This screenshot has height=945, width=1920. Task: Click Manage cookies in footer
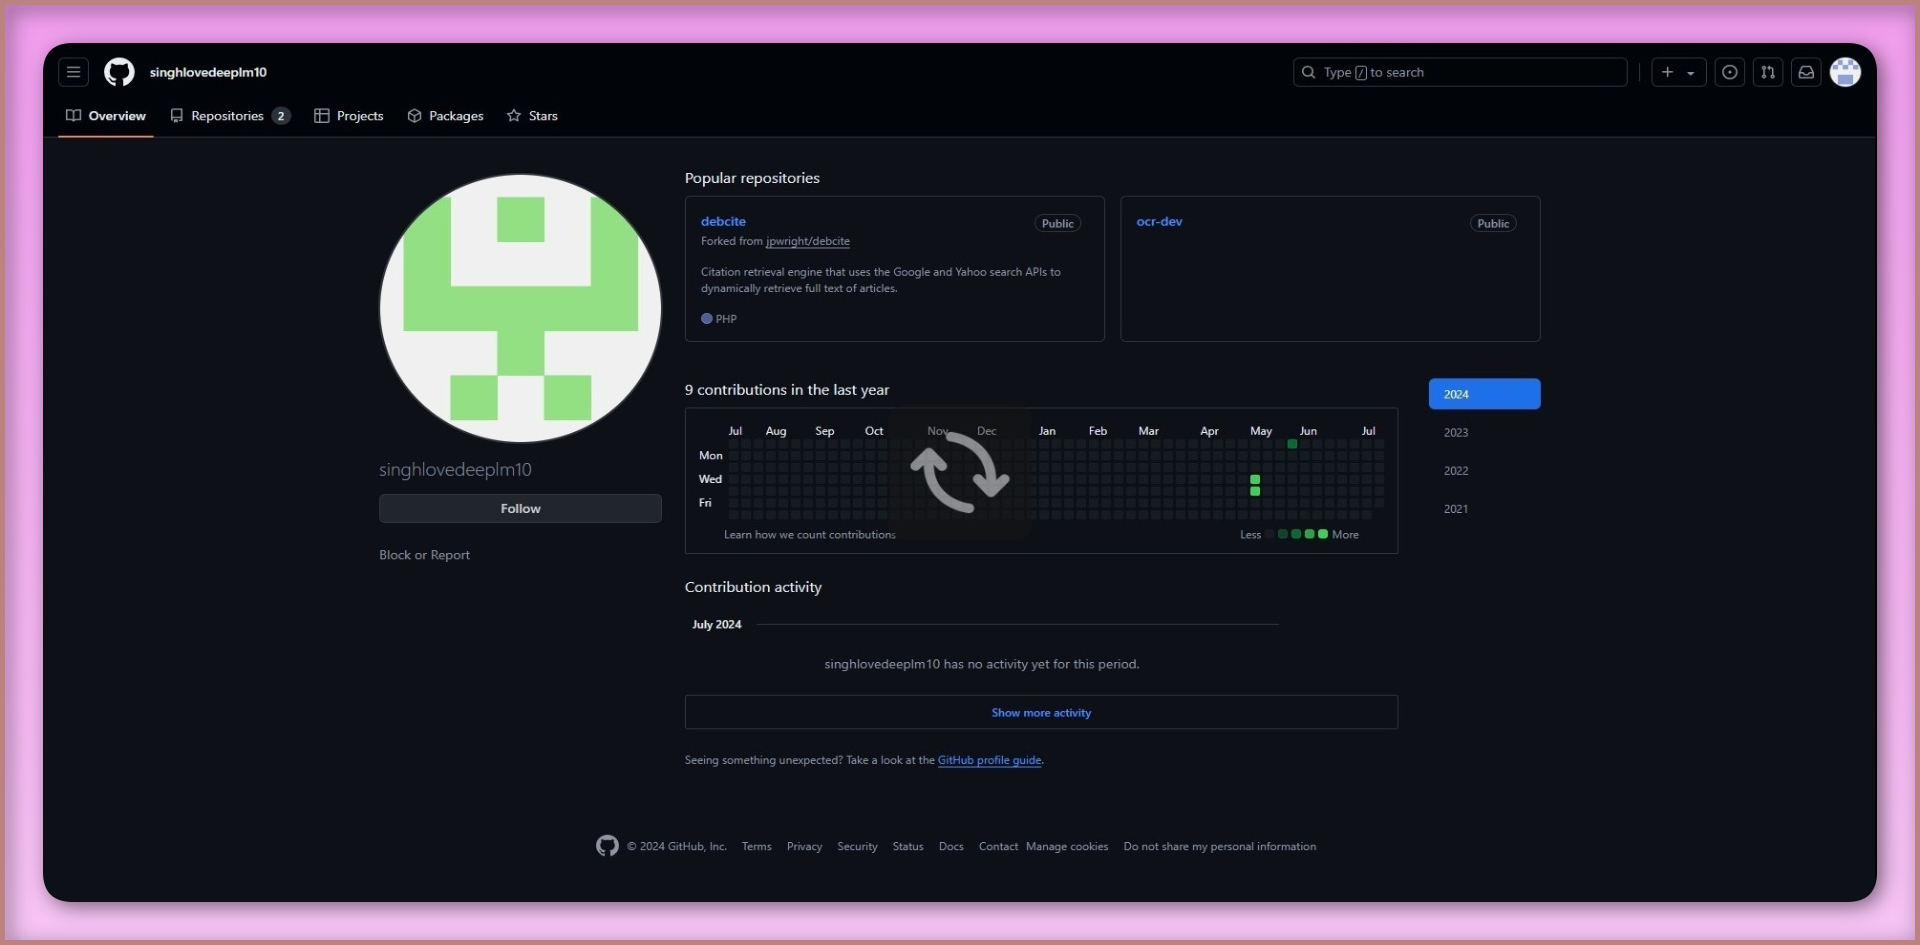click(x=1067, y=846)
